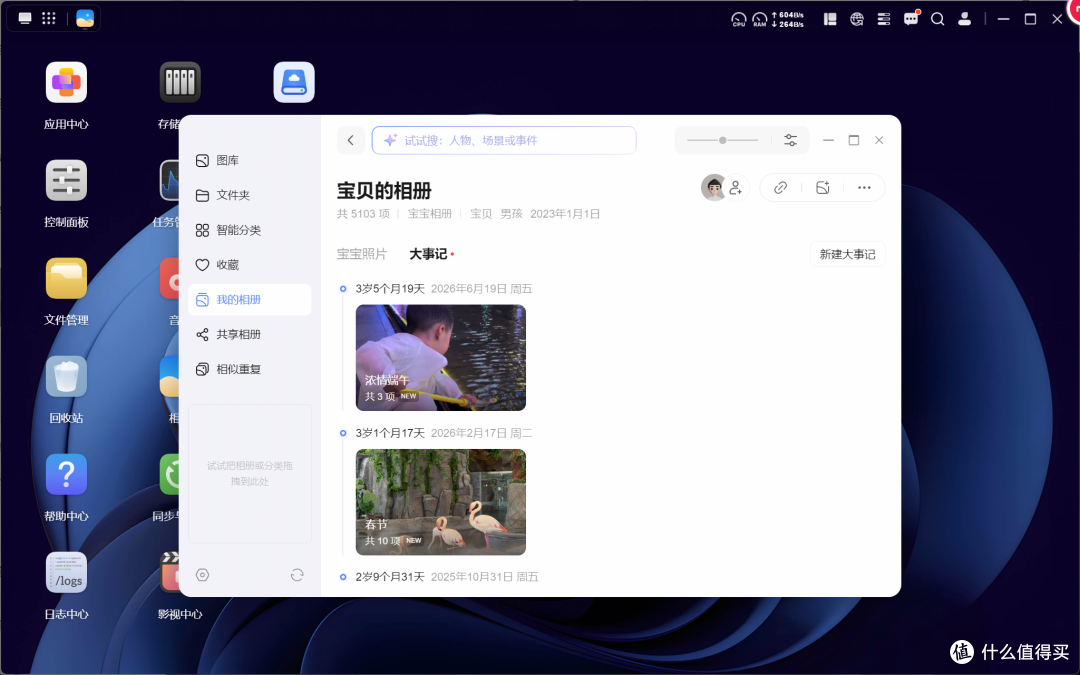Open photo app settings gear in sidebar
Viewport: 1080px width, 675px height.
point(202,575)
